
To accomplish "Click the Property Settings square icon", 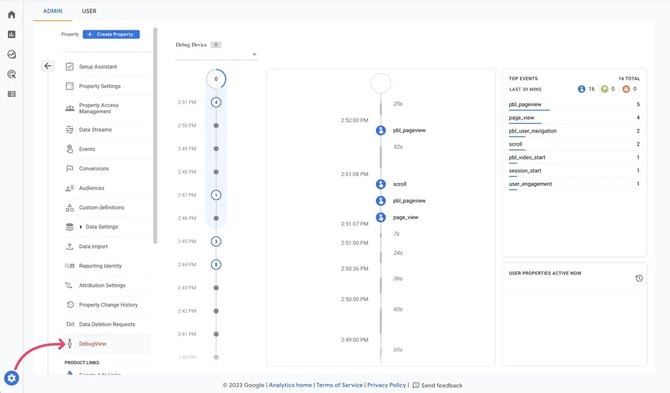I will (x=70, y=86).
